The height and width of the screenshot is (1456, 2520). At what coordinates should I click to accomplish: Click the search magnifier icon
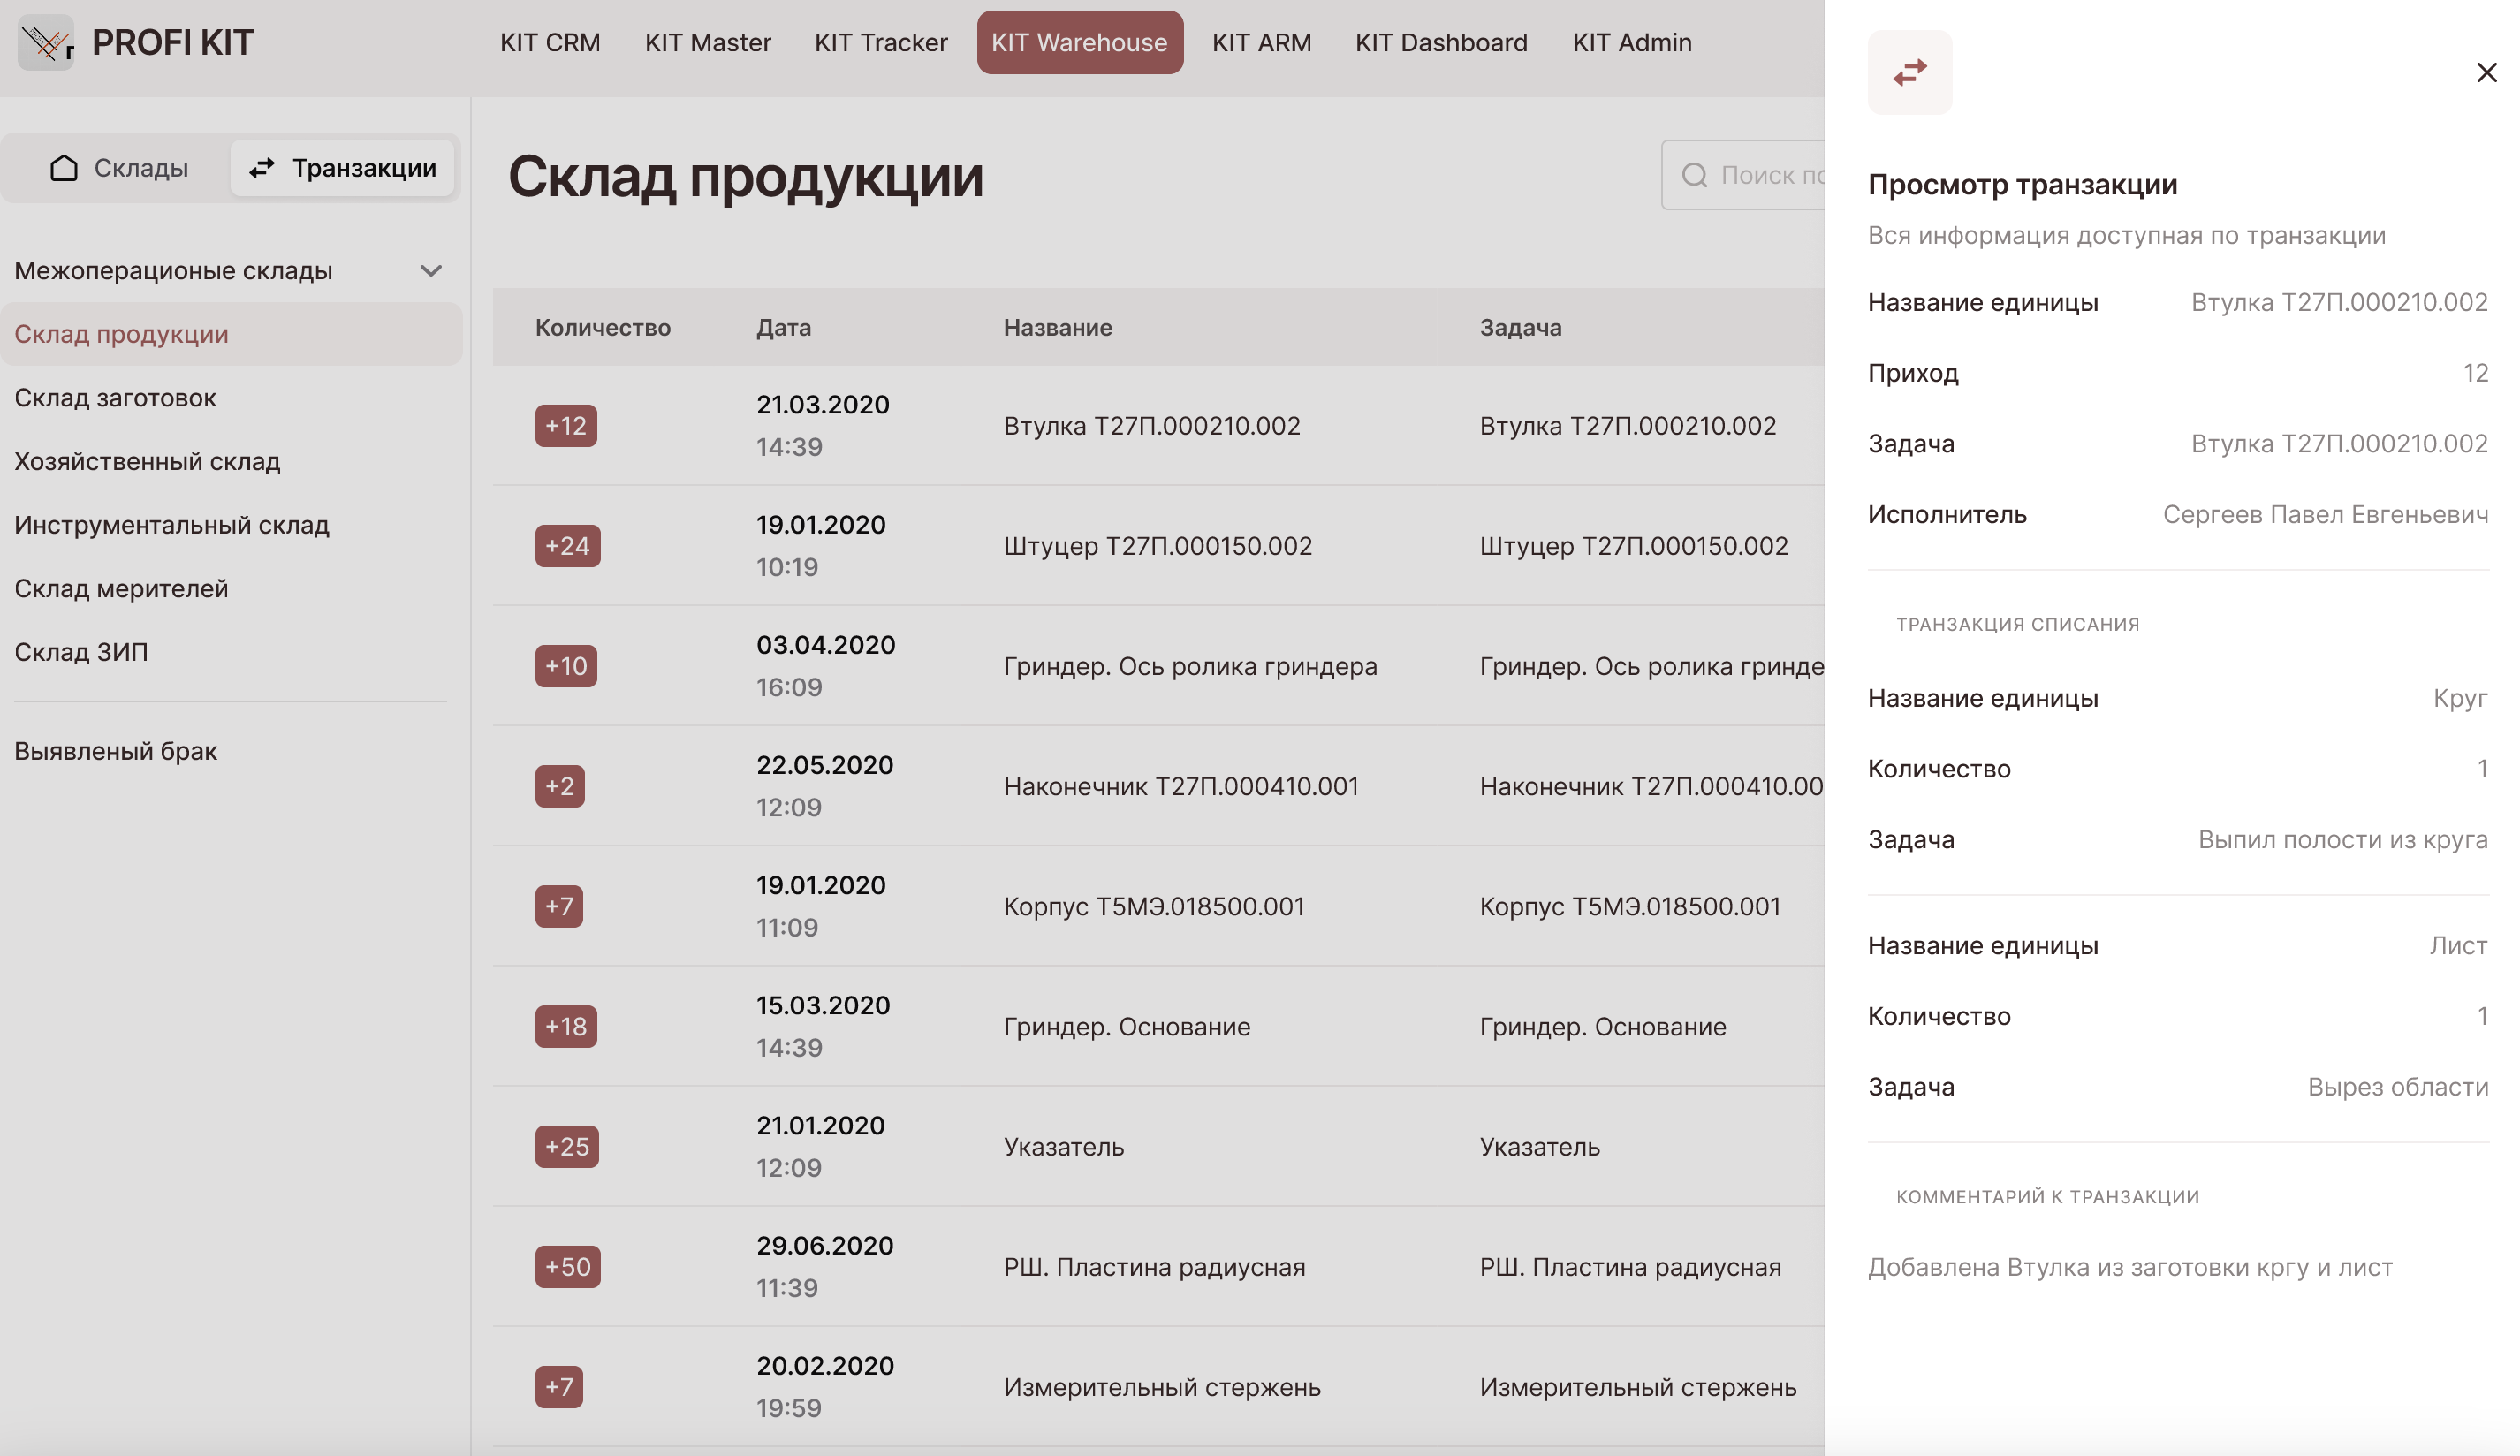[x=1693, y=175]
